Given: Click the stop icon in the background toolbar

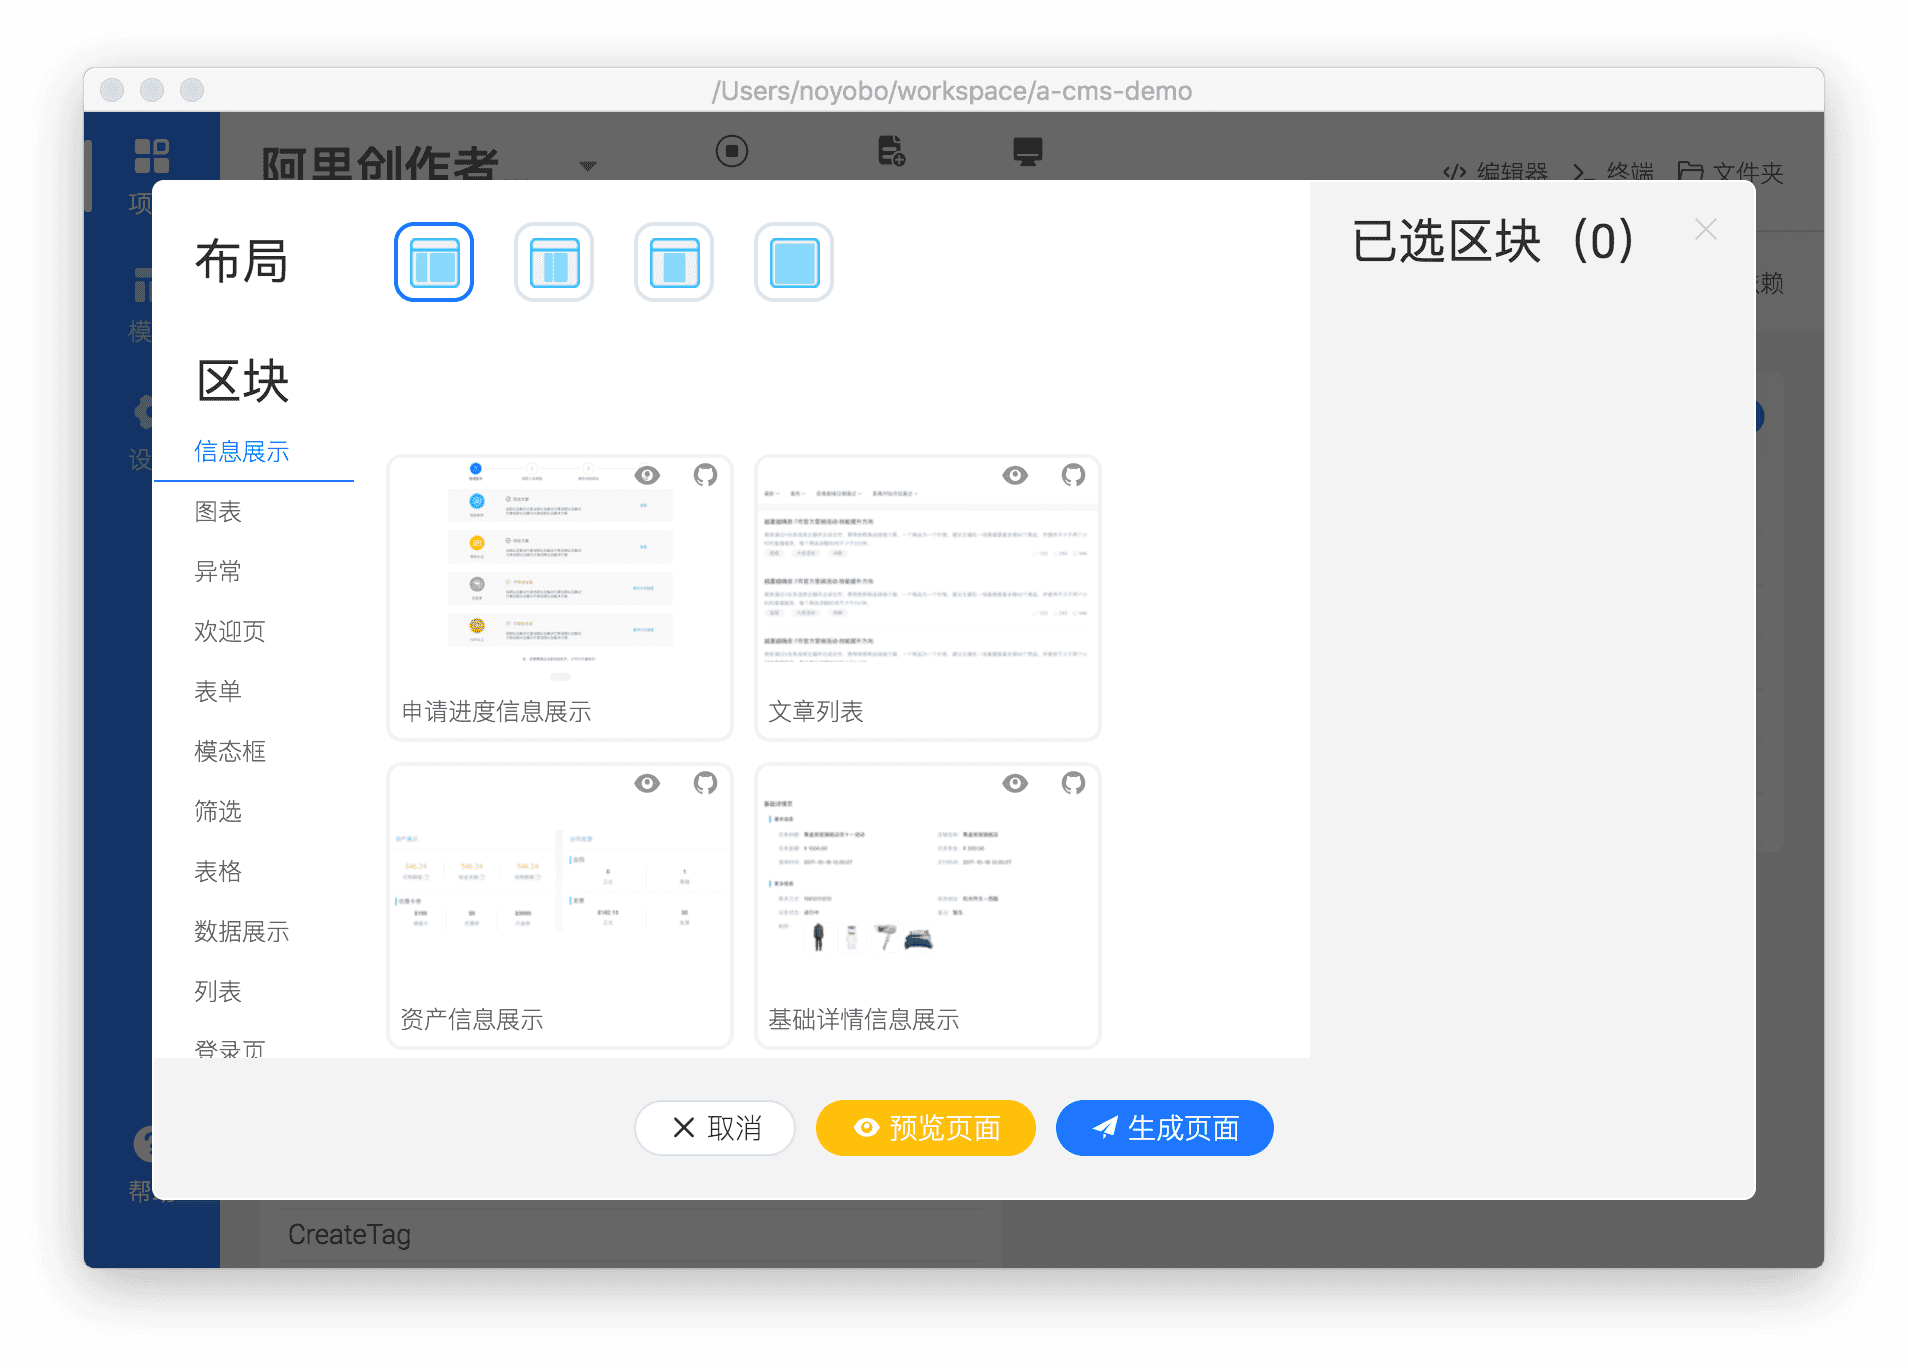Looking at the screenshot, I should (x=732, y=151).
